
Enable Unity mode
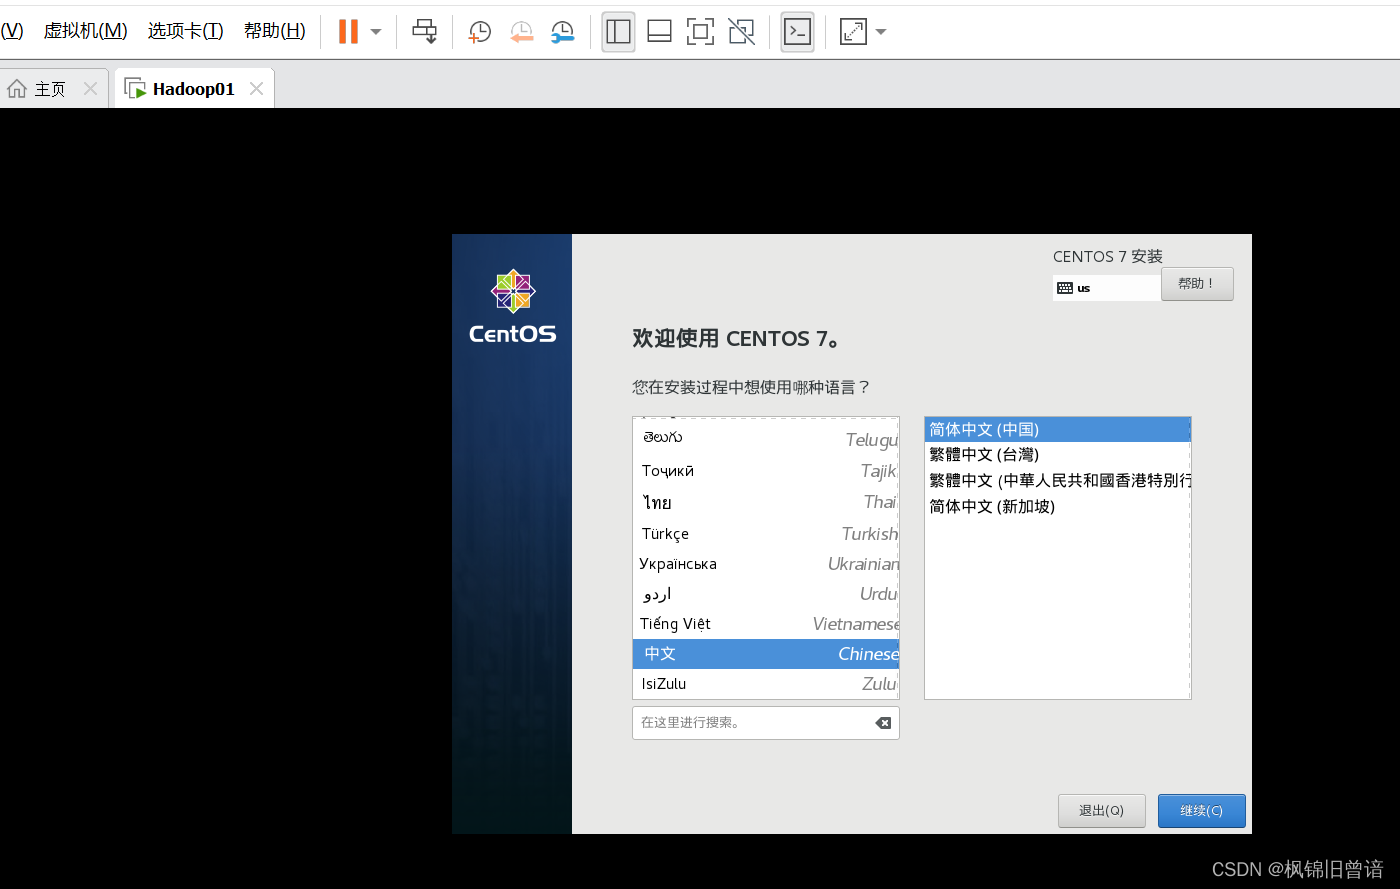point(741,31)
